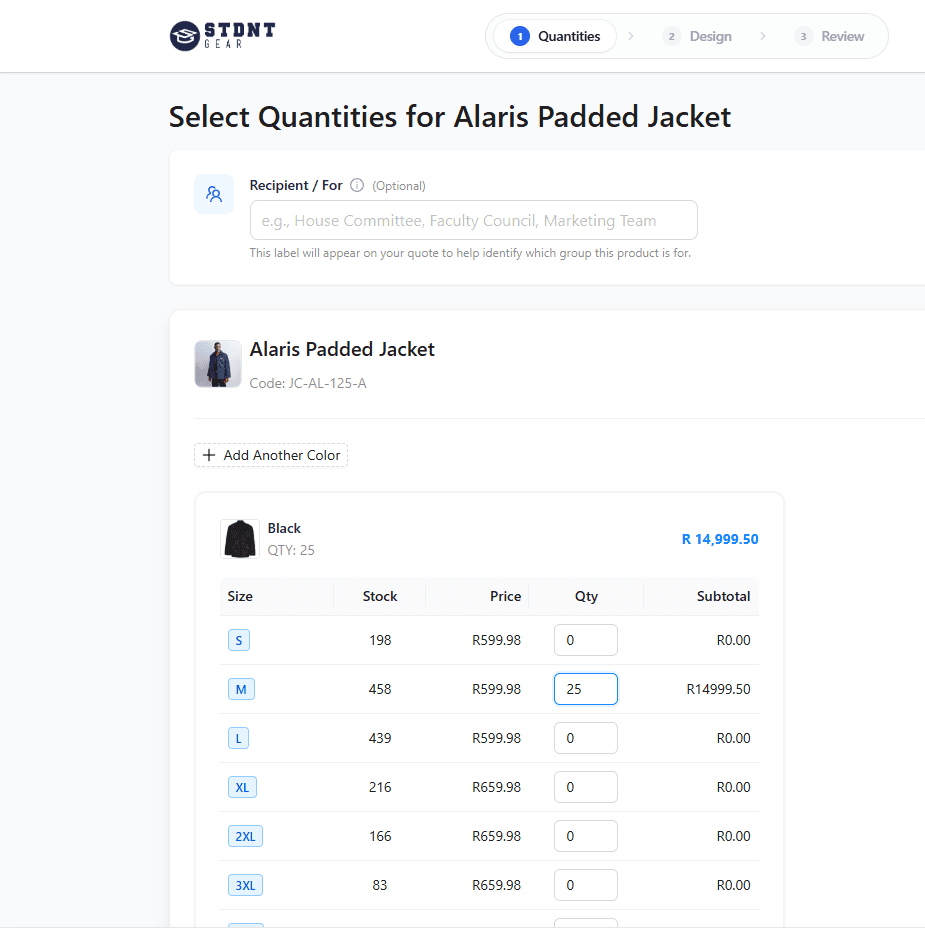Select the M size badge
This screenshot has height=933, width=925.
(x=241, y=689)
